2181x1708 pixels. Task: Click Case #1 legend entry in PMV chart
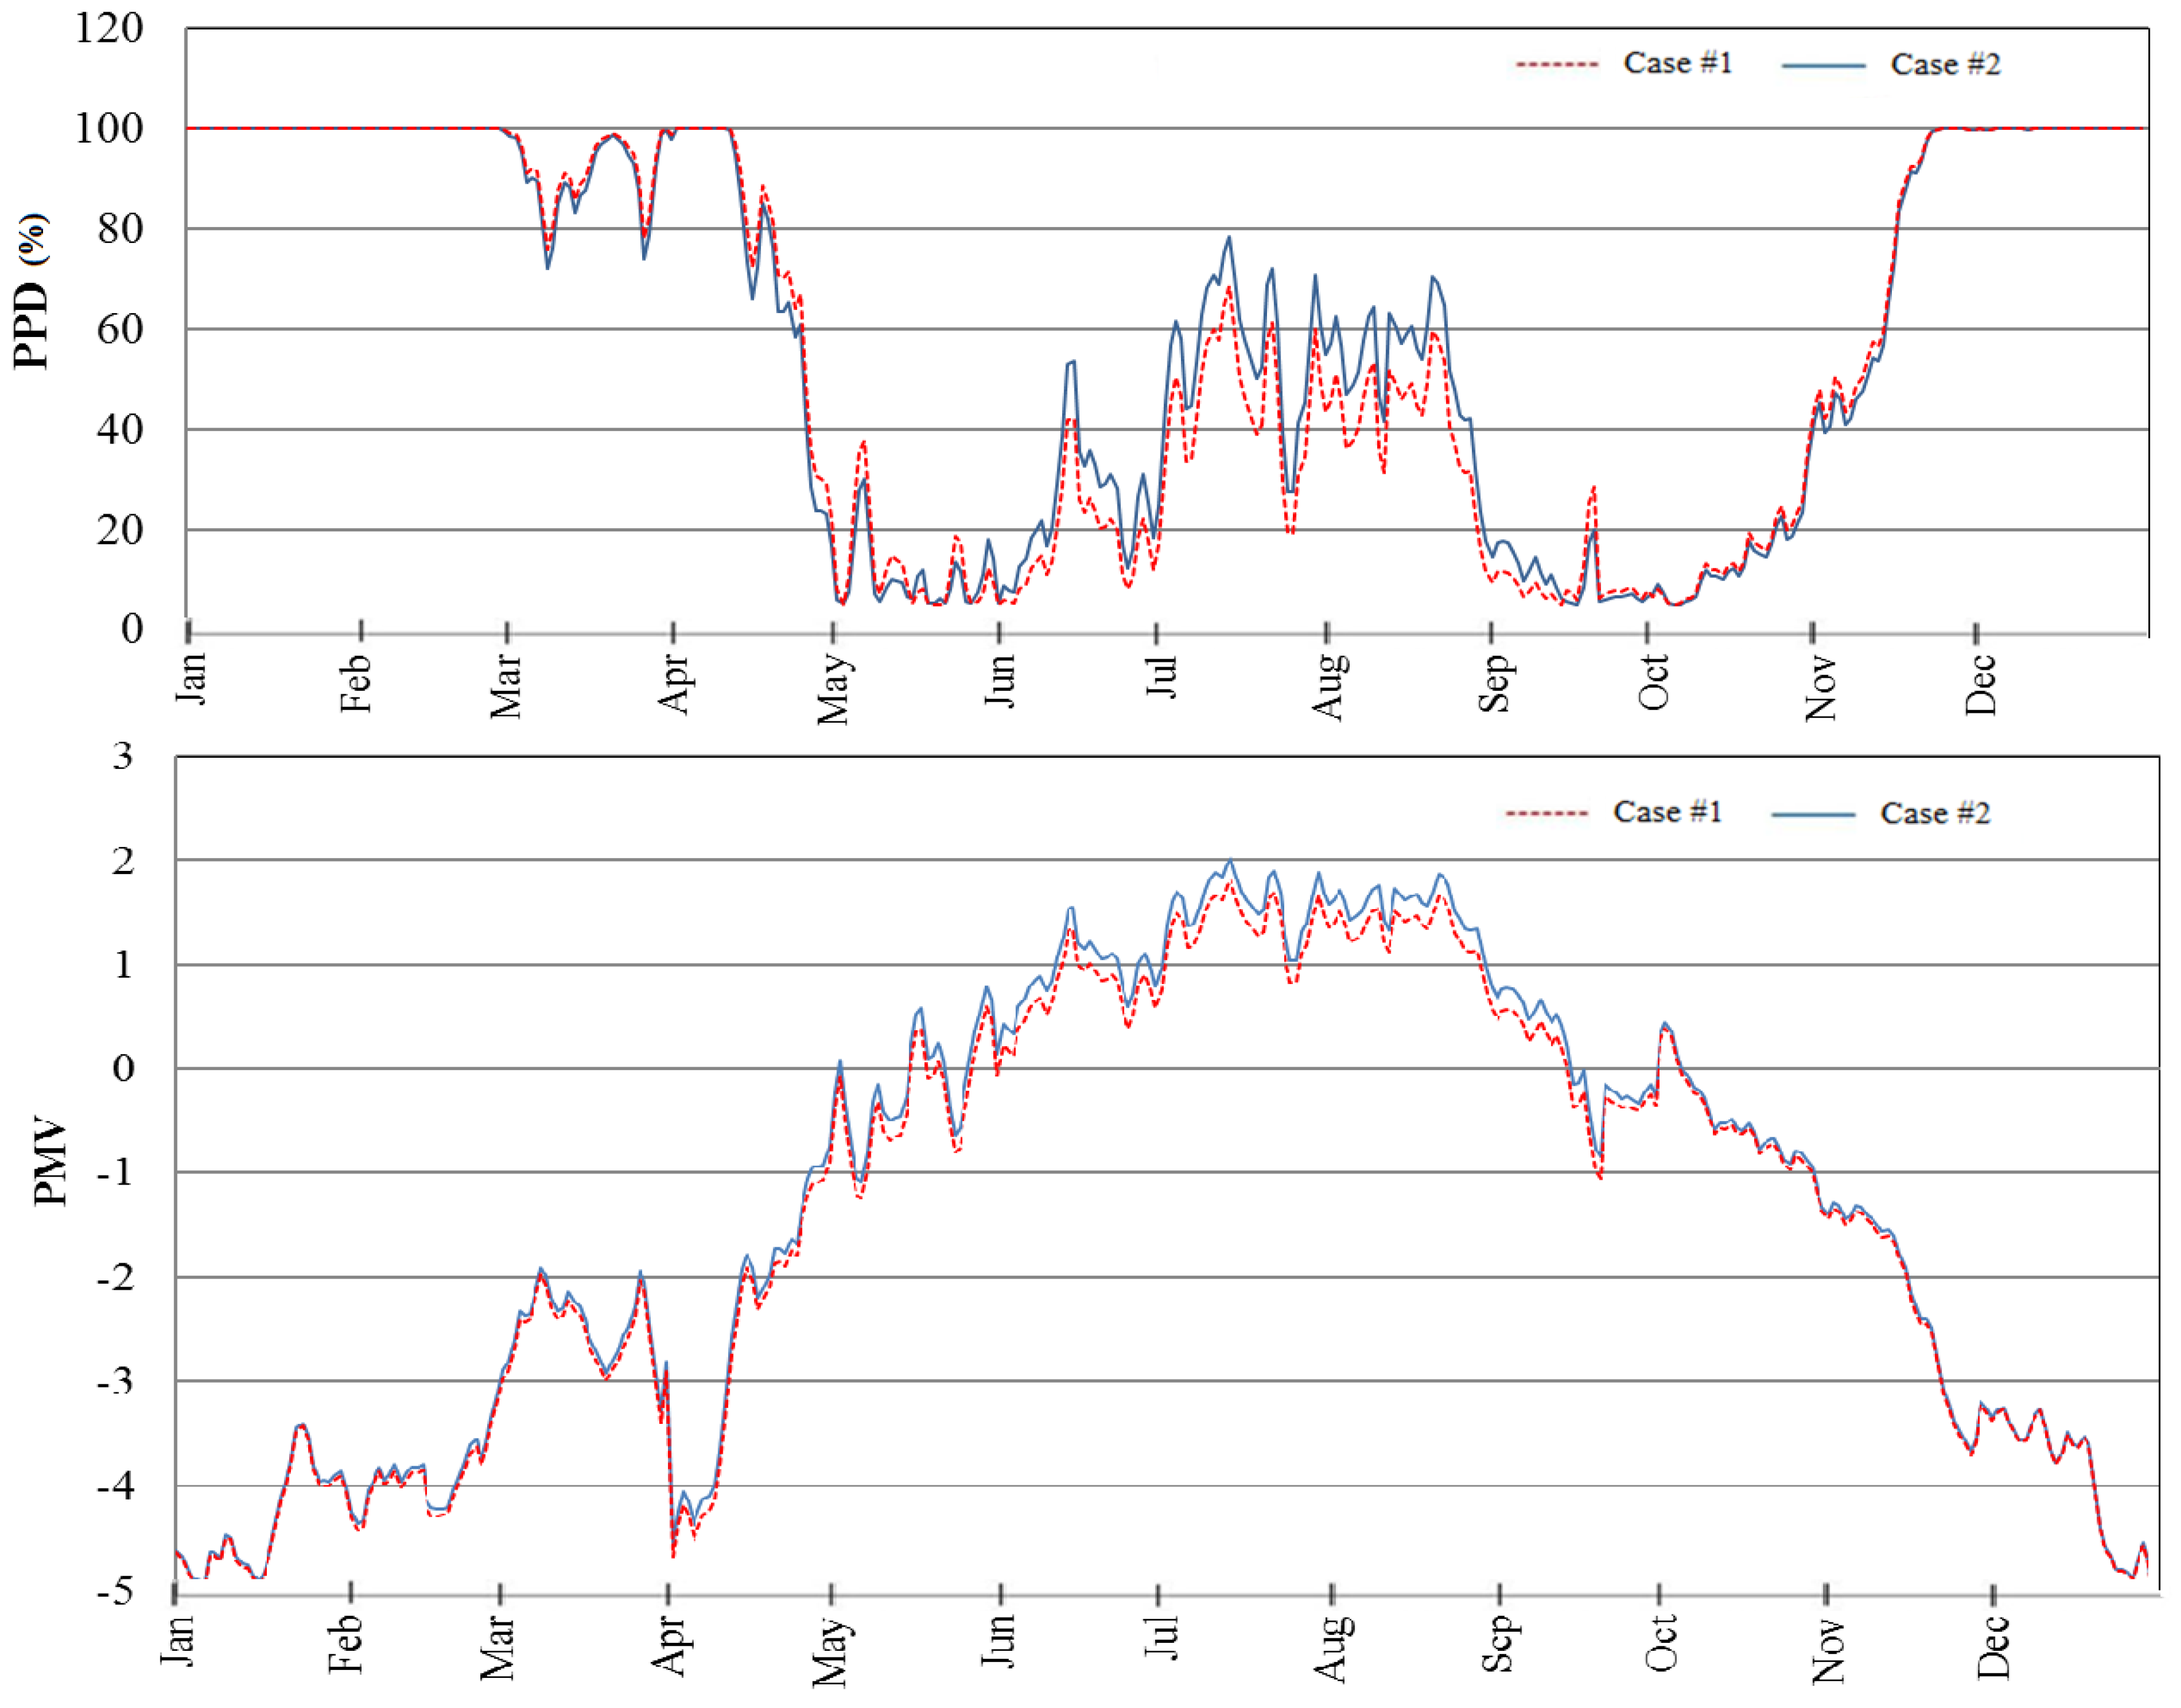pyautogui.click(x=1667, y=812)
